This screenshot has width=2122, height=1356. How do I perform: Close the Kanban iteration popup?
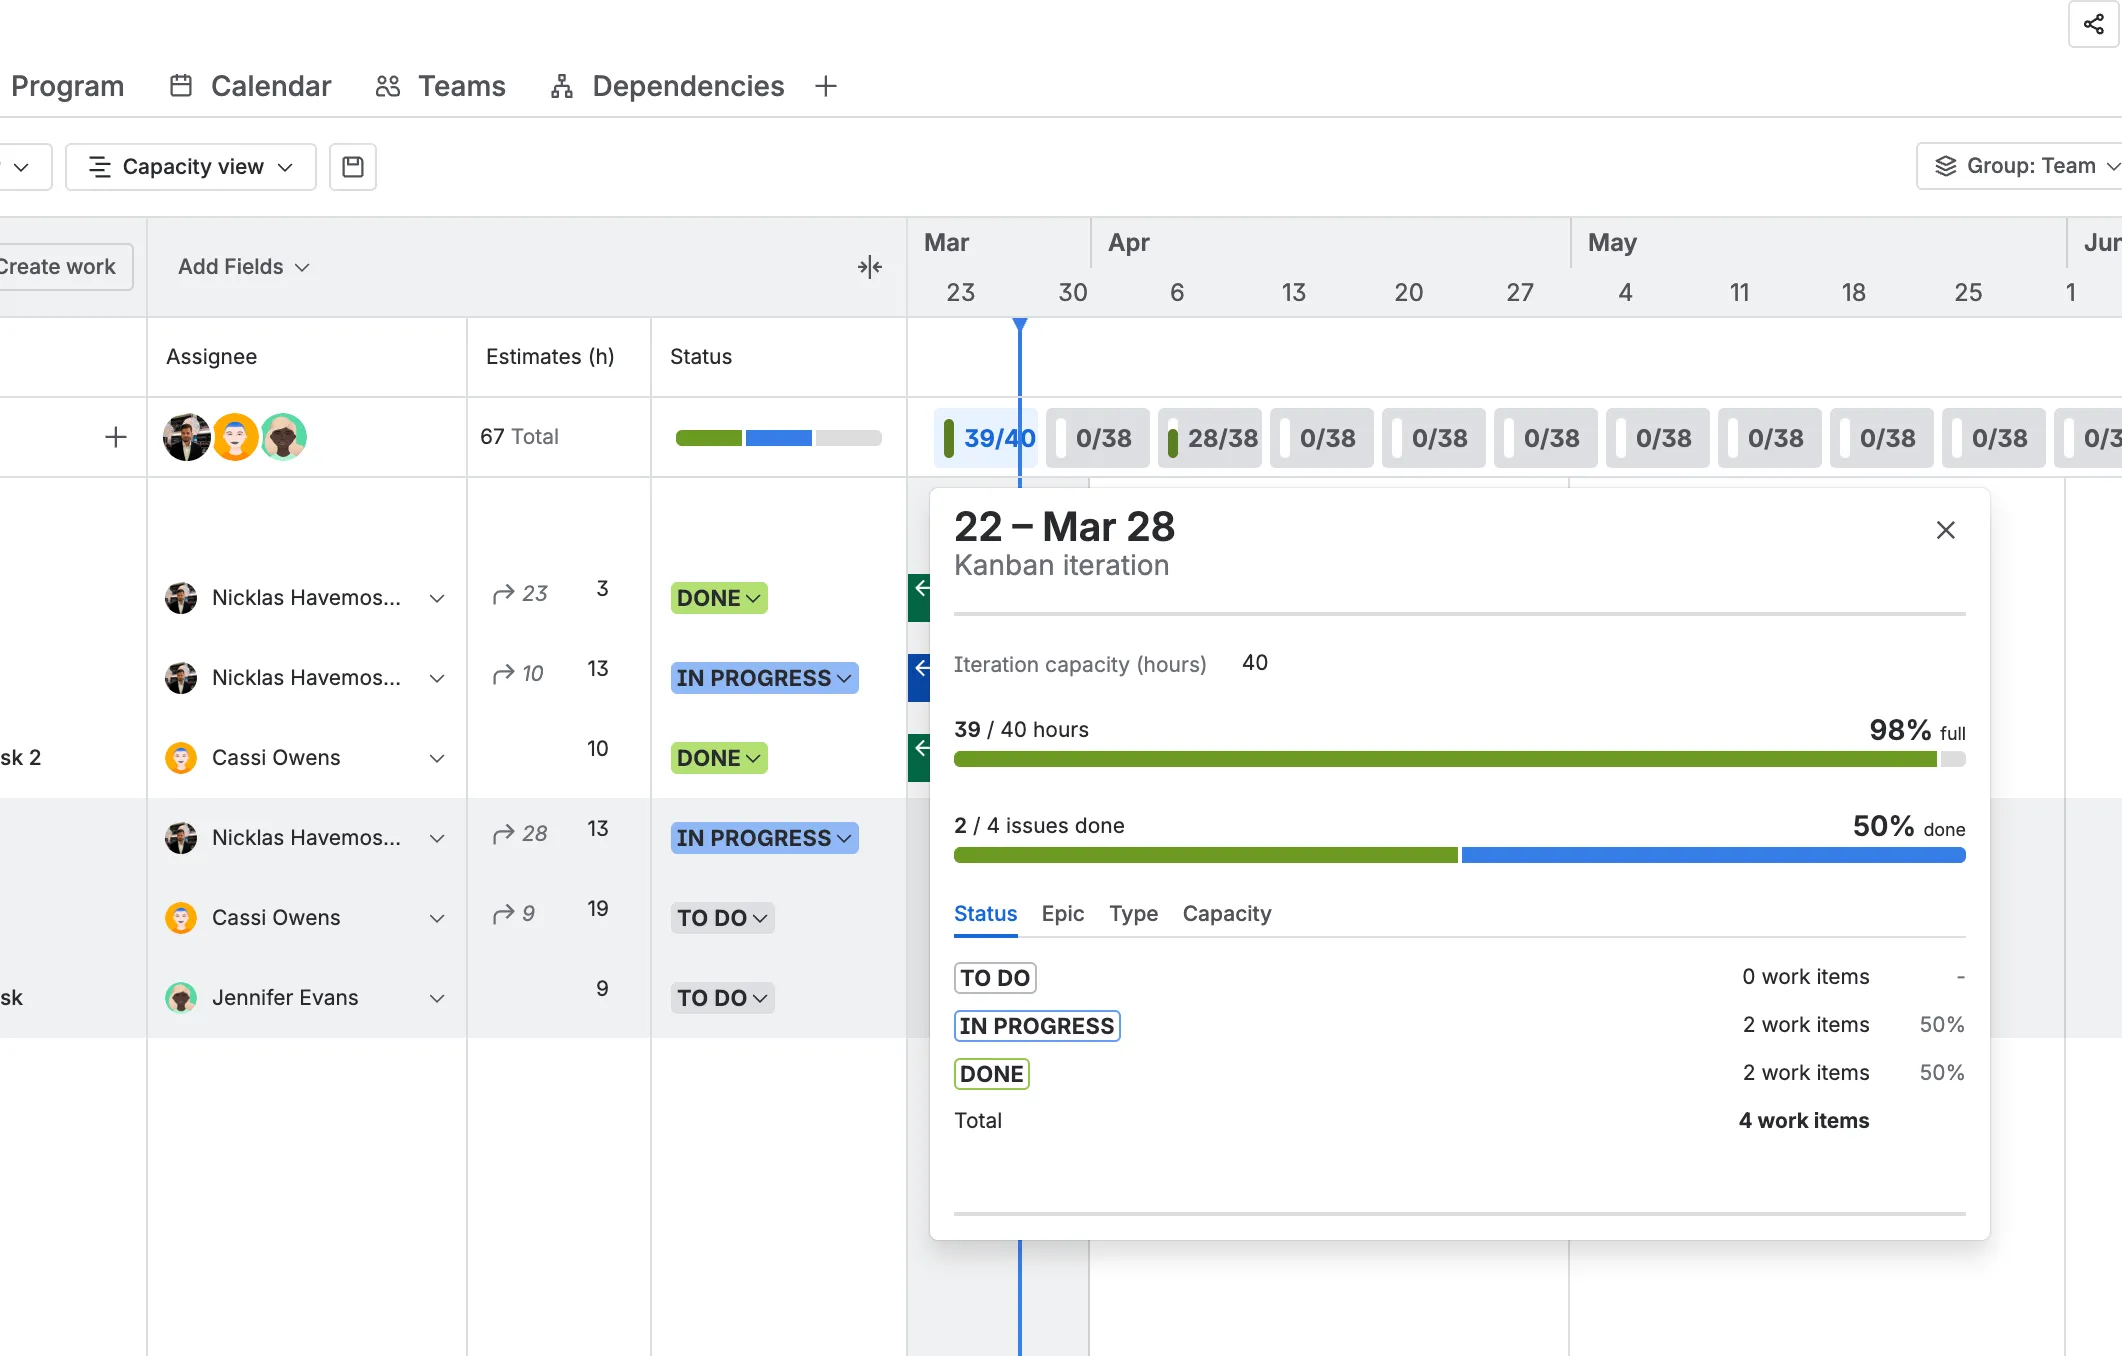point(1945,529)
